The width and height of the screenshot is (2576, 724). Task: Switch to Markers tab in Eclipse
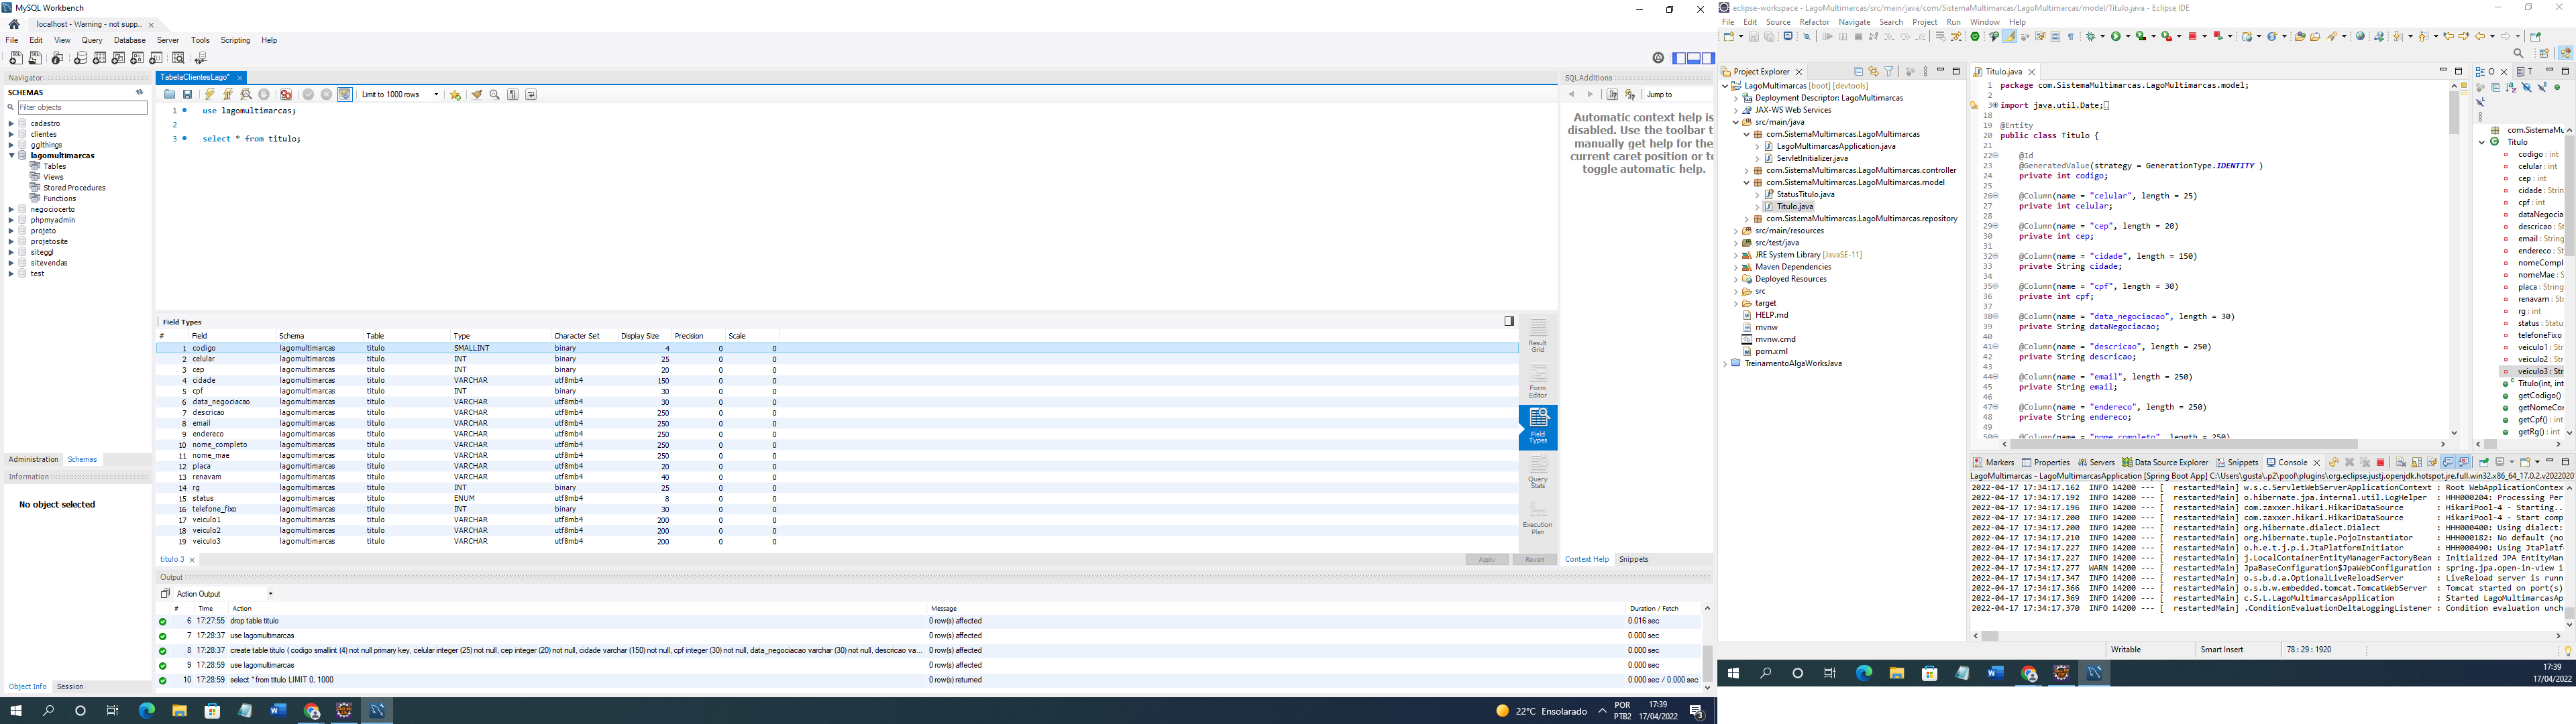point(1994,462)
